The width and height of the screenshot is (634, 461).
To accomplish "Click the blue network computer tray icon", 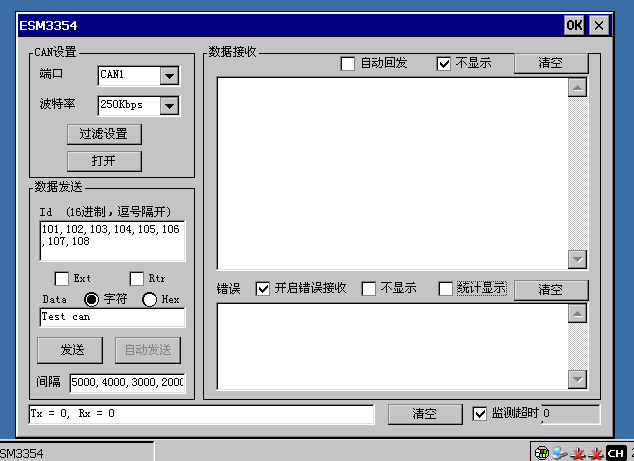I will coord(560,453).
